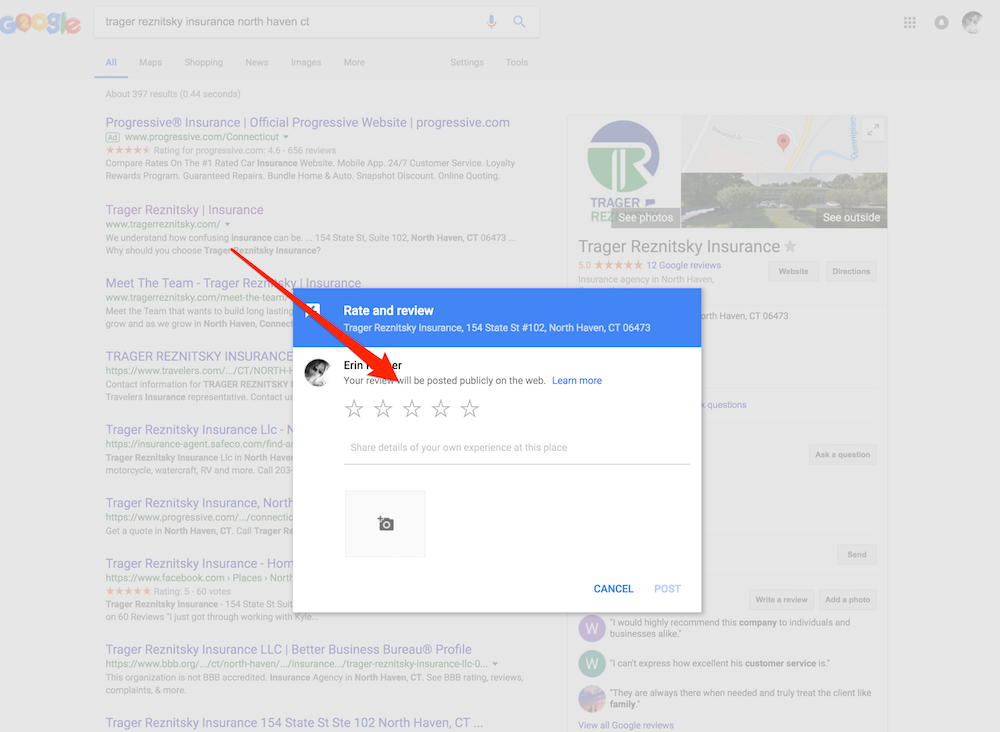The height and width of the screenshot is (732, 1000).
Task: Click the 'excellent his customer service' review snippet
Action: pyautogui.click(x=719, y=663)
